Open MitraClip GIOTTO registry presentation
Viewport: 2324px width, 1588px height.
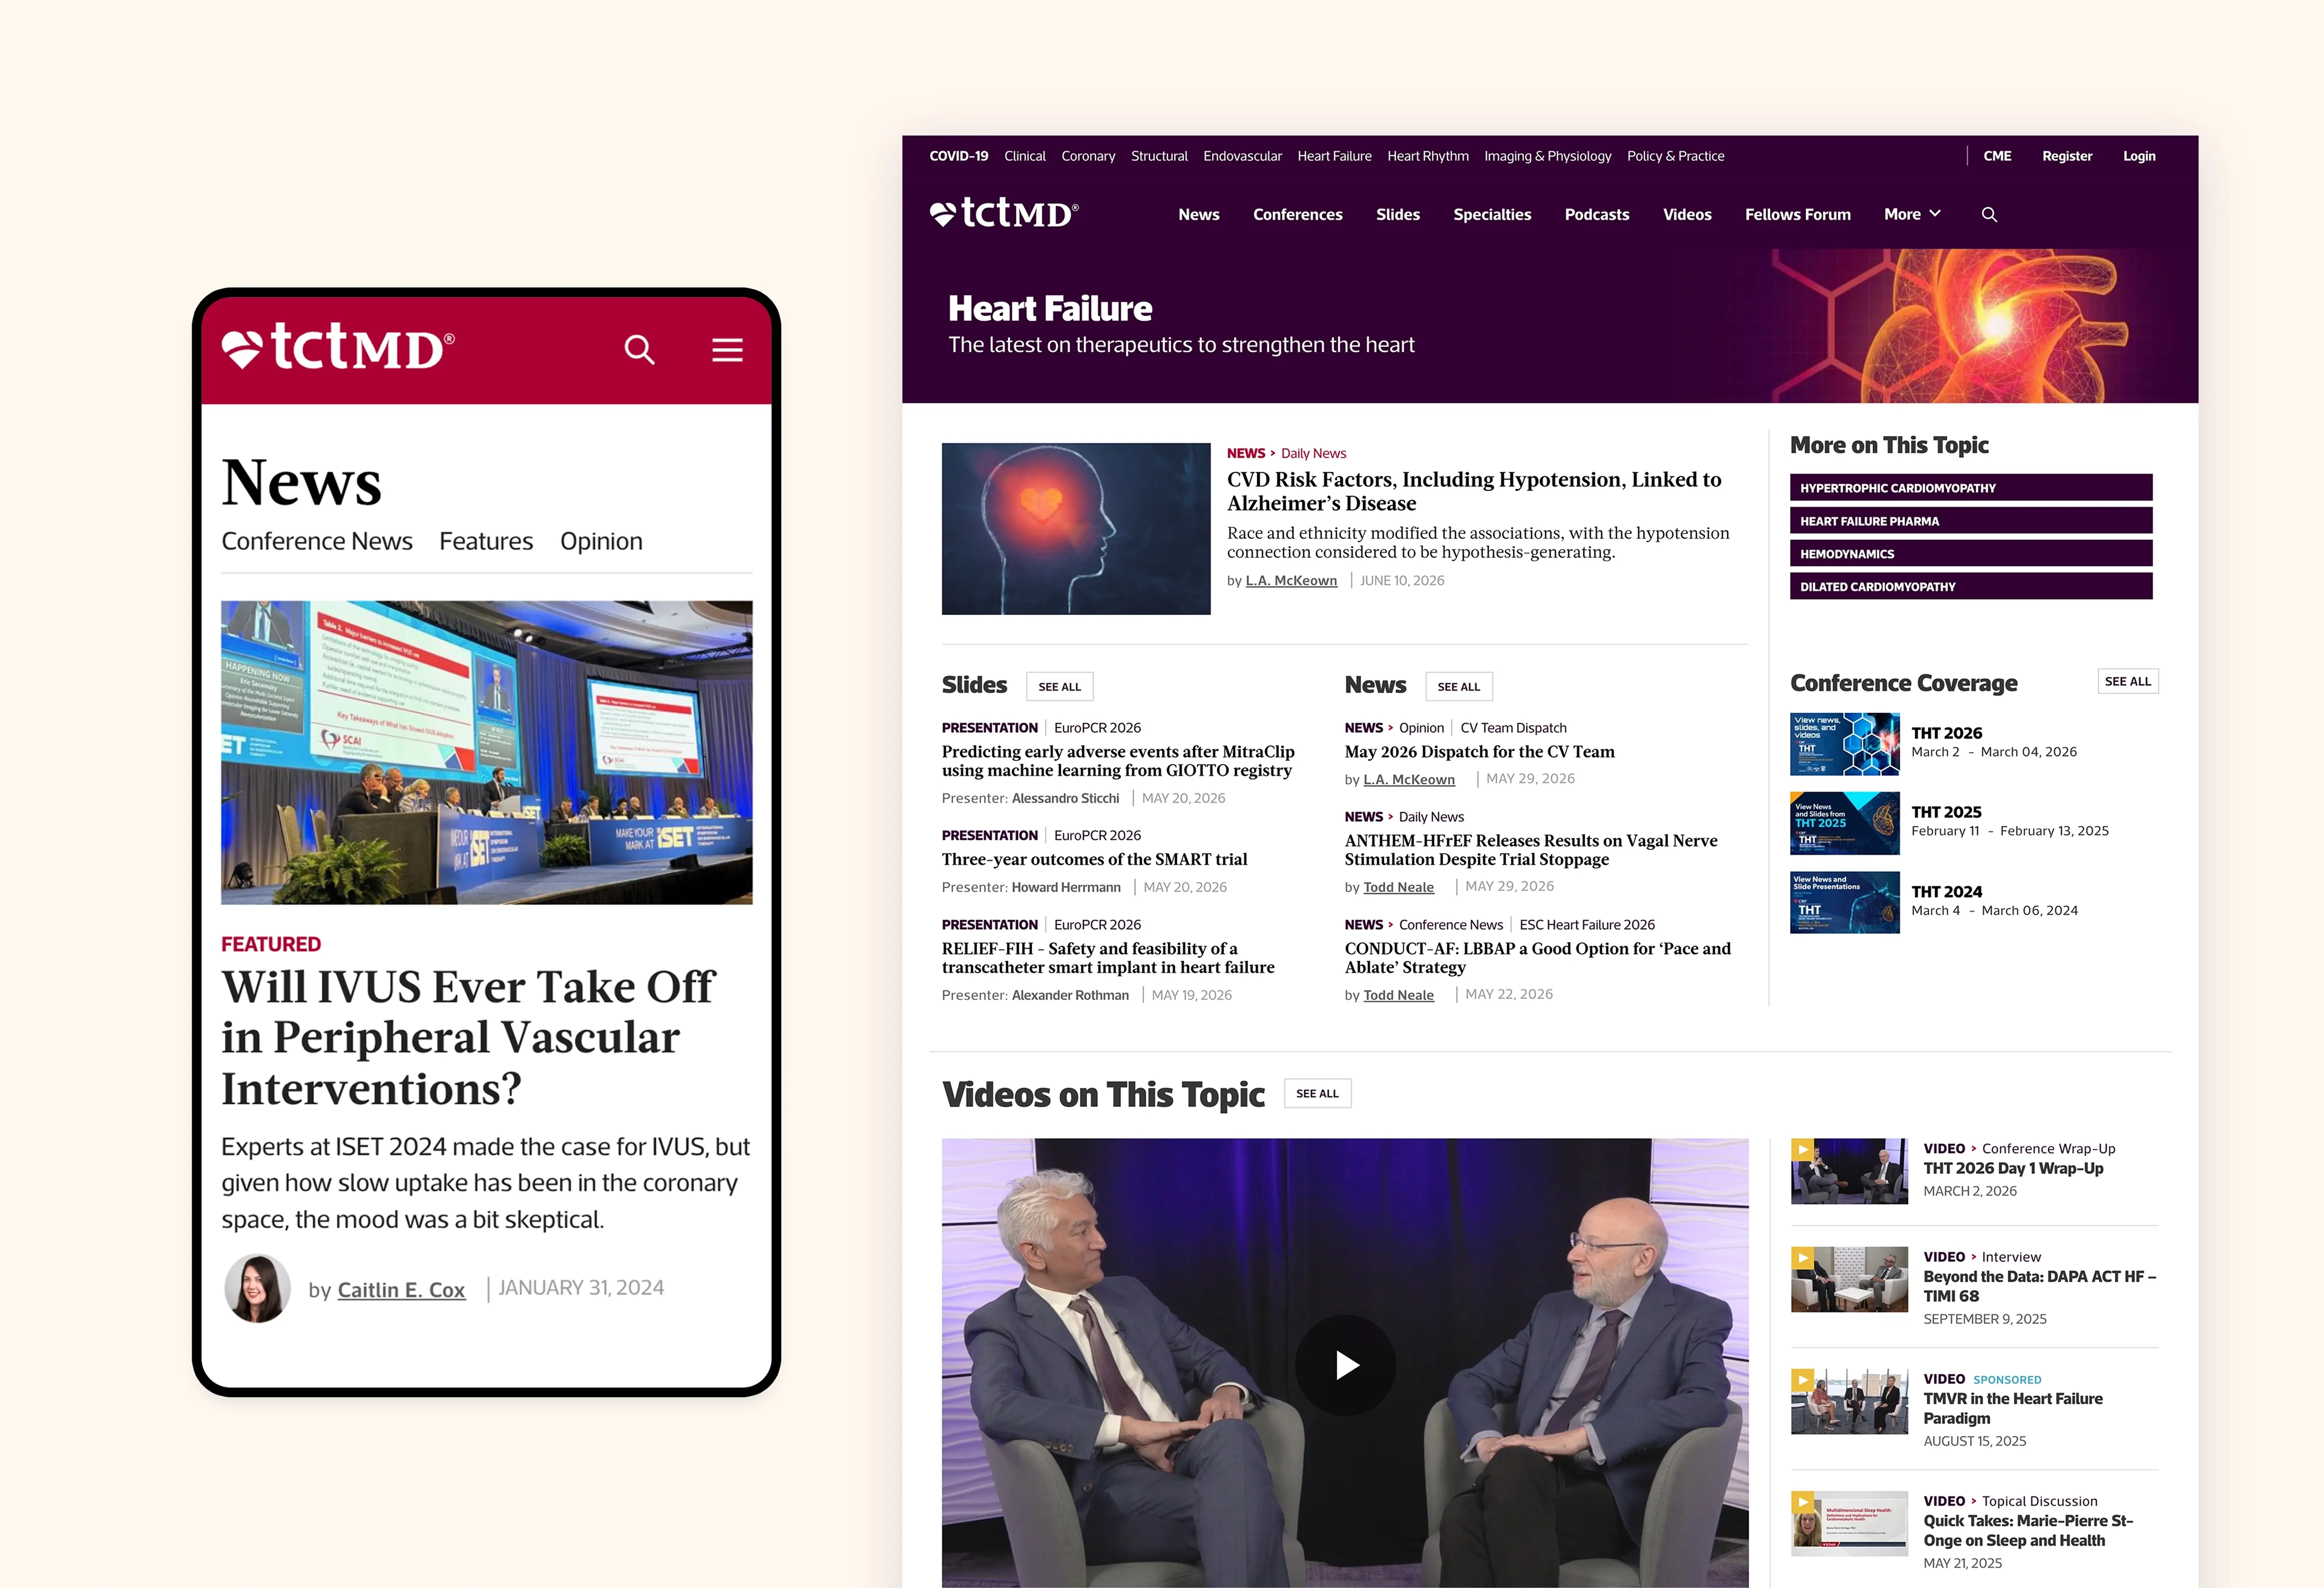[1118, 761]
